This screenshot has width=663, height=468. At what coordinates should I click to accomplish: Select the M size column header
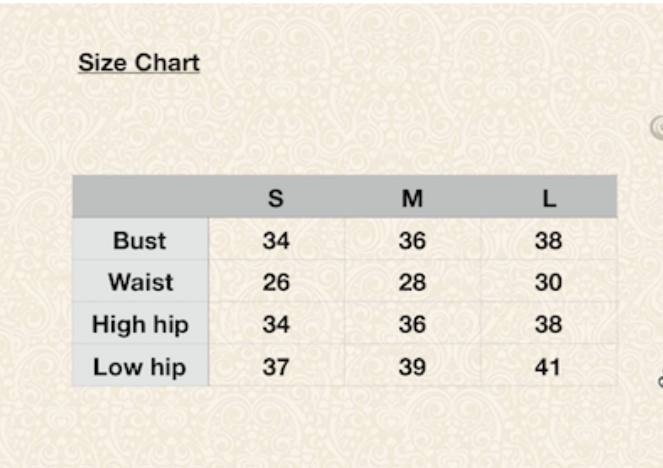click(412, 198)
